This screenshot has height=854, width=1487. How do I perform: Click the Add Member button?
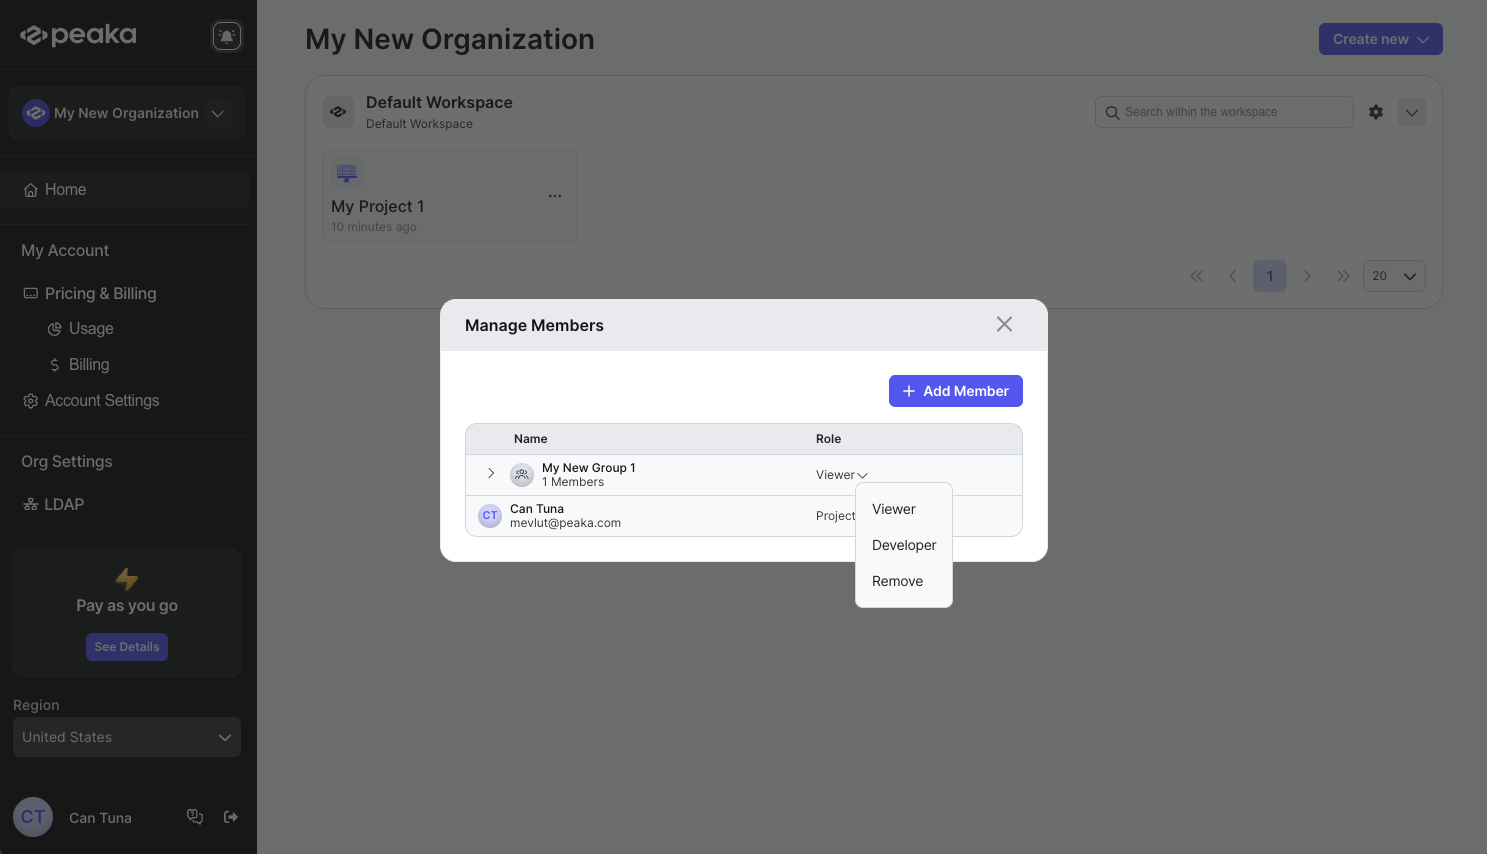tap(955, 391)
